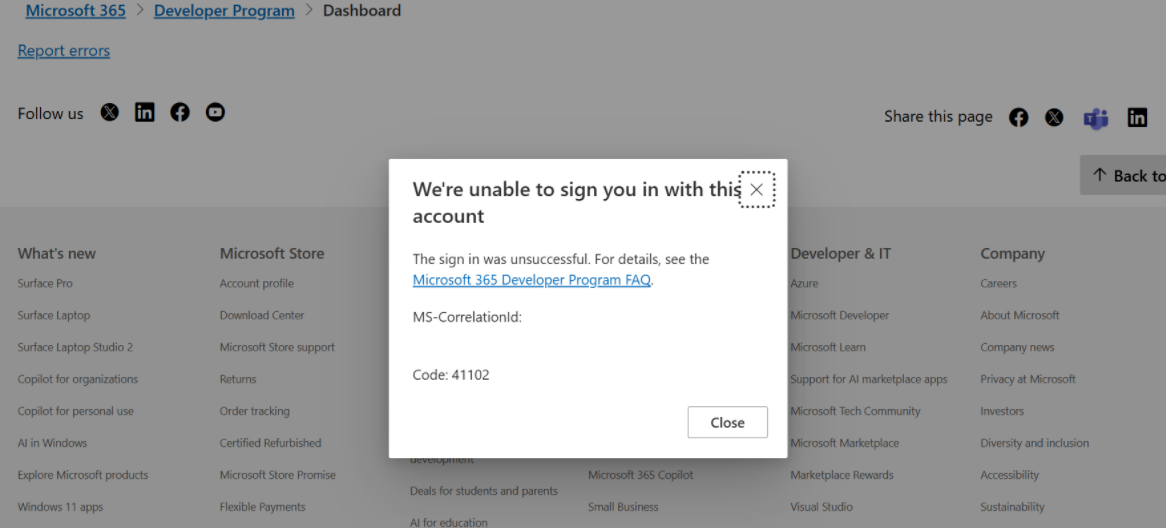
Task: Click the Report errors link
Action: point(64,51)
